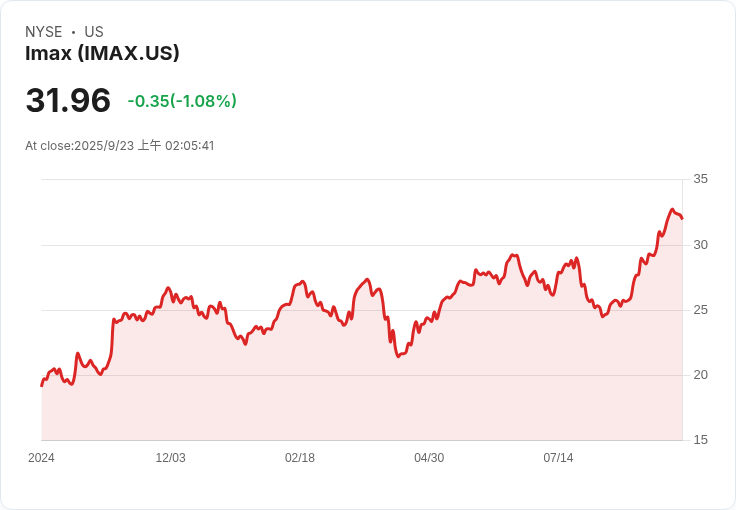Select the 02/18 date label

tap(300, 457)
